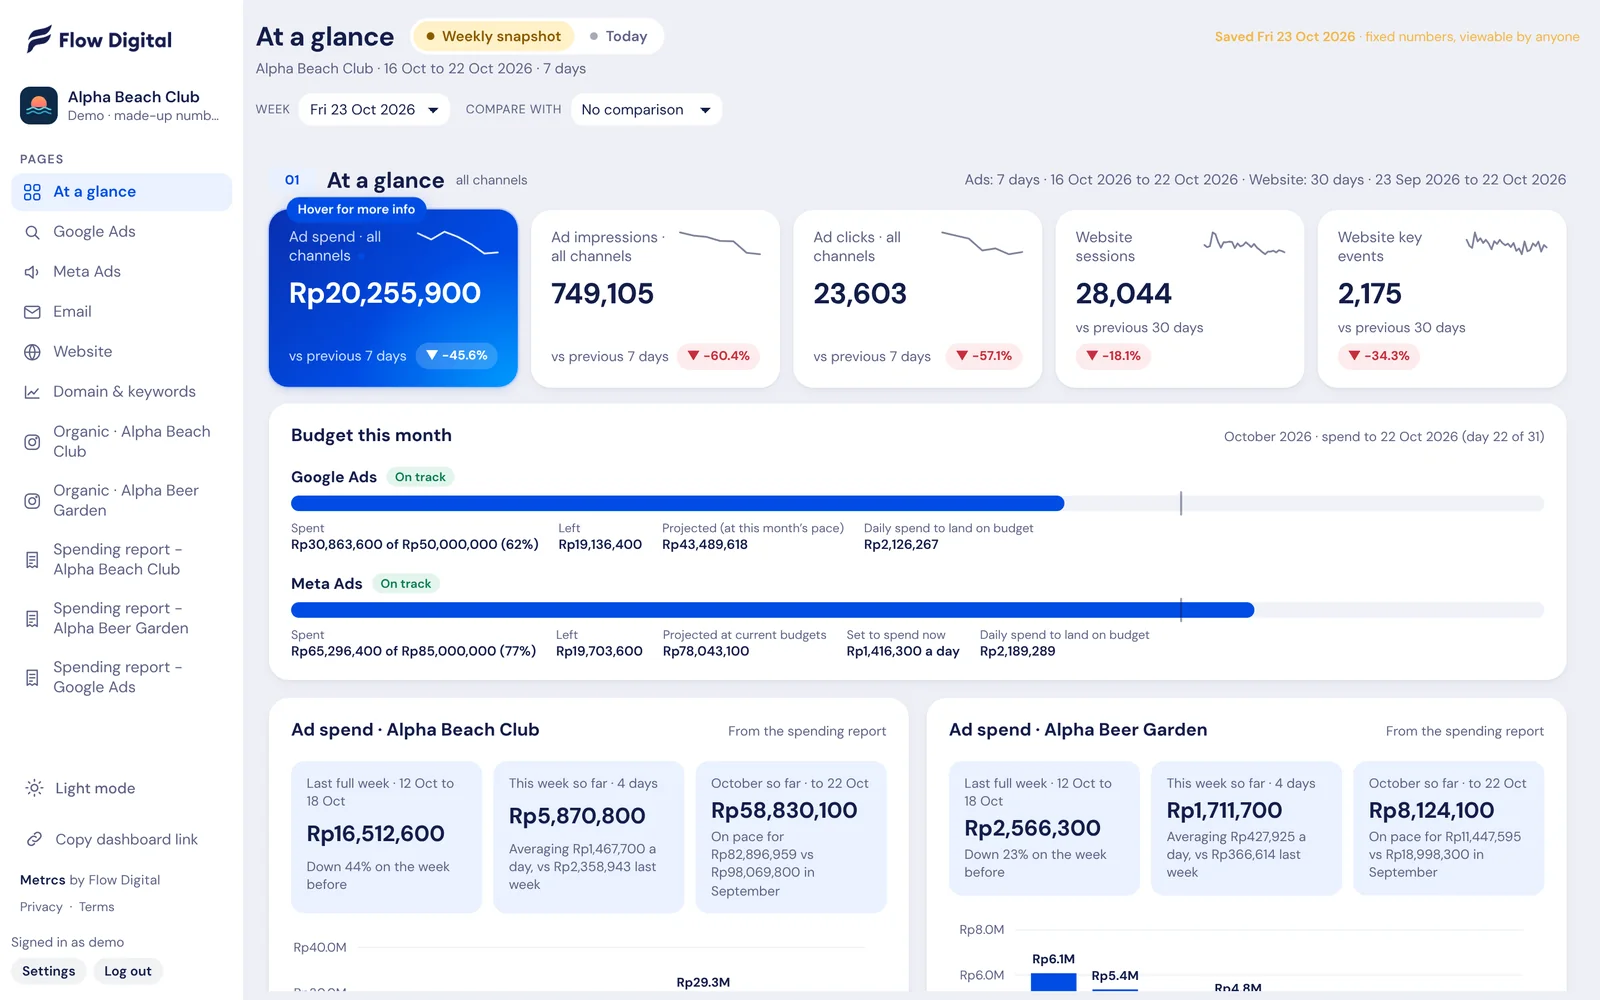
Task: Click the Rp6.1M blue chart bar
Action: coord(1053,981)
